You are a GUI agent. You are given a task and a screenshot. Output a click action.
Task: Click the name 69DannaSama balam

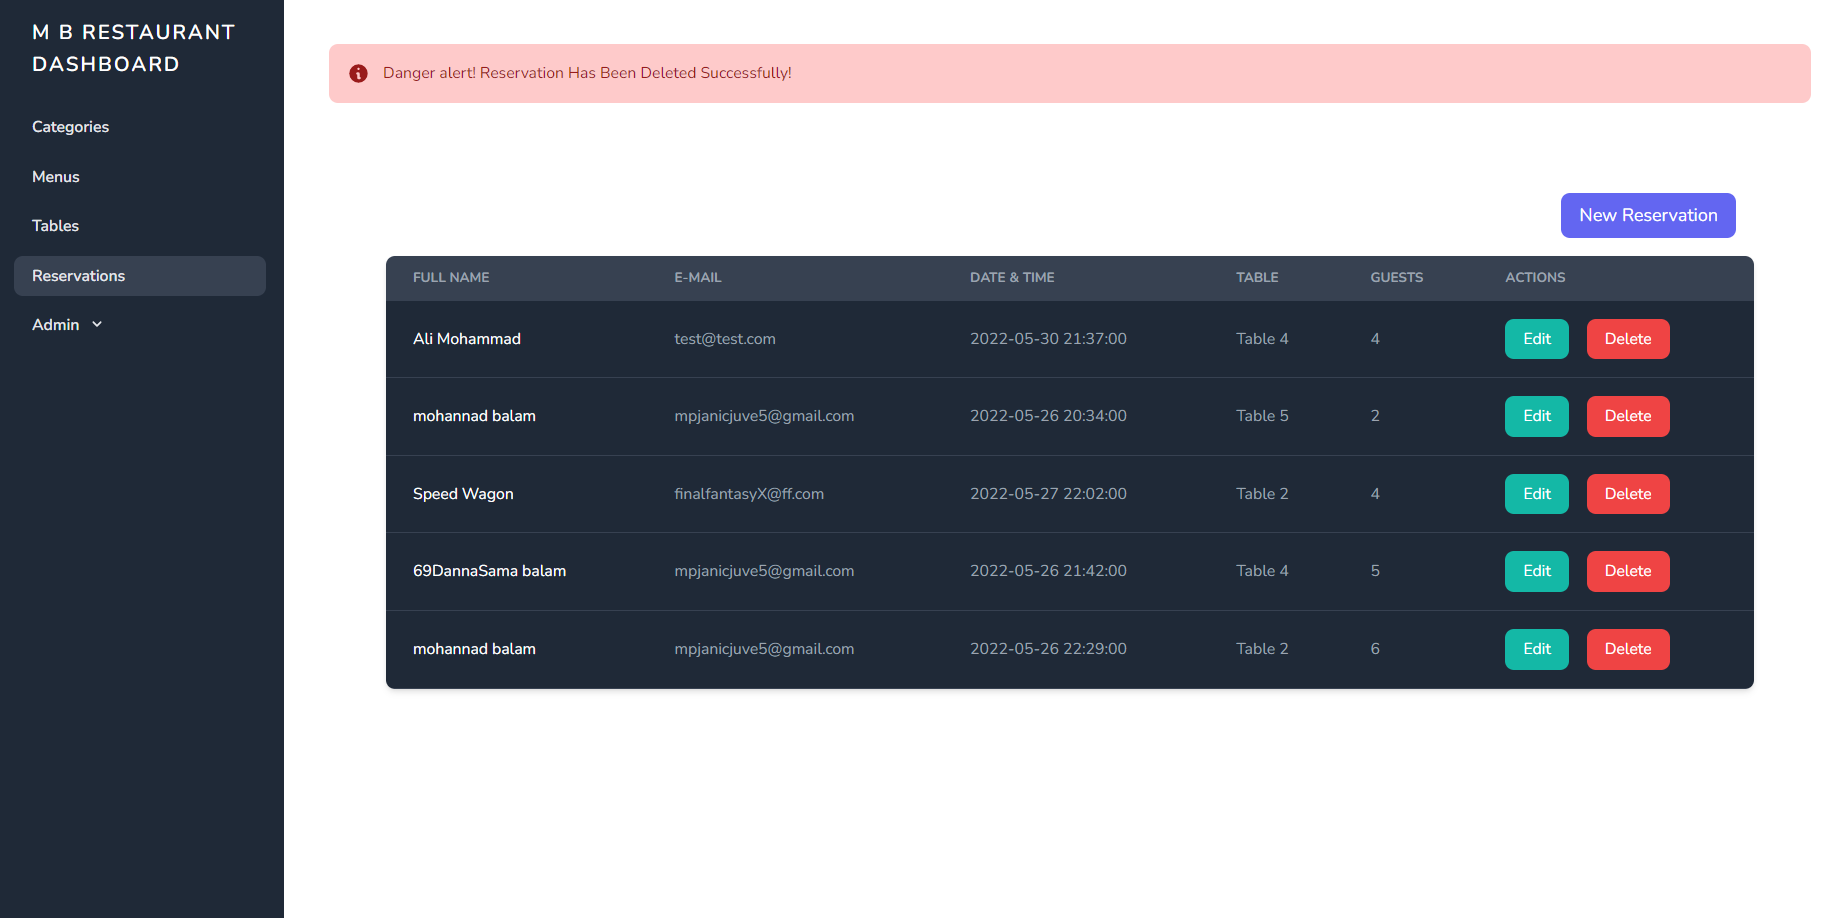click(489, 571)
